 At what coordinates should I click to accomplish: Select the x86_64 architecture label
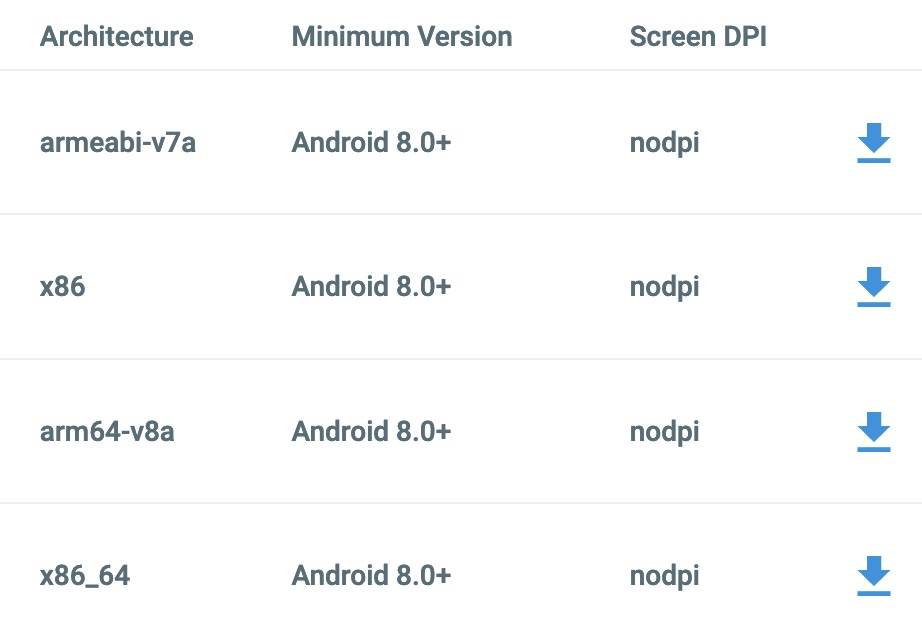pyautogui.click(x=85, y=576)
